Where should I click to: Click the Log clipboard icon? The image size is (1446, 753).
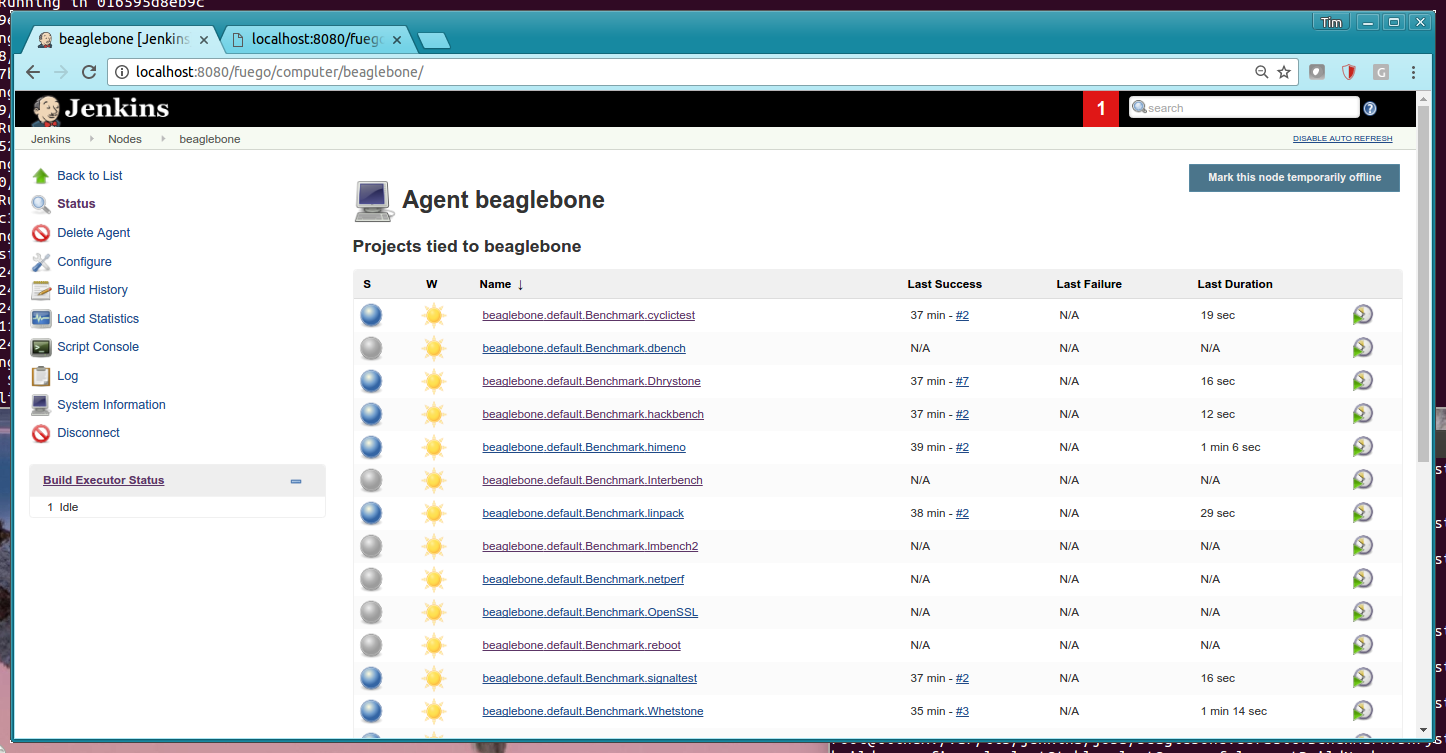(x=41, y=376)
